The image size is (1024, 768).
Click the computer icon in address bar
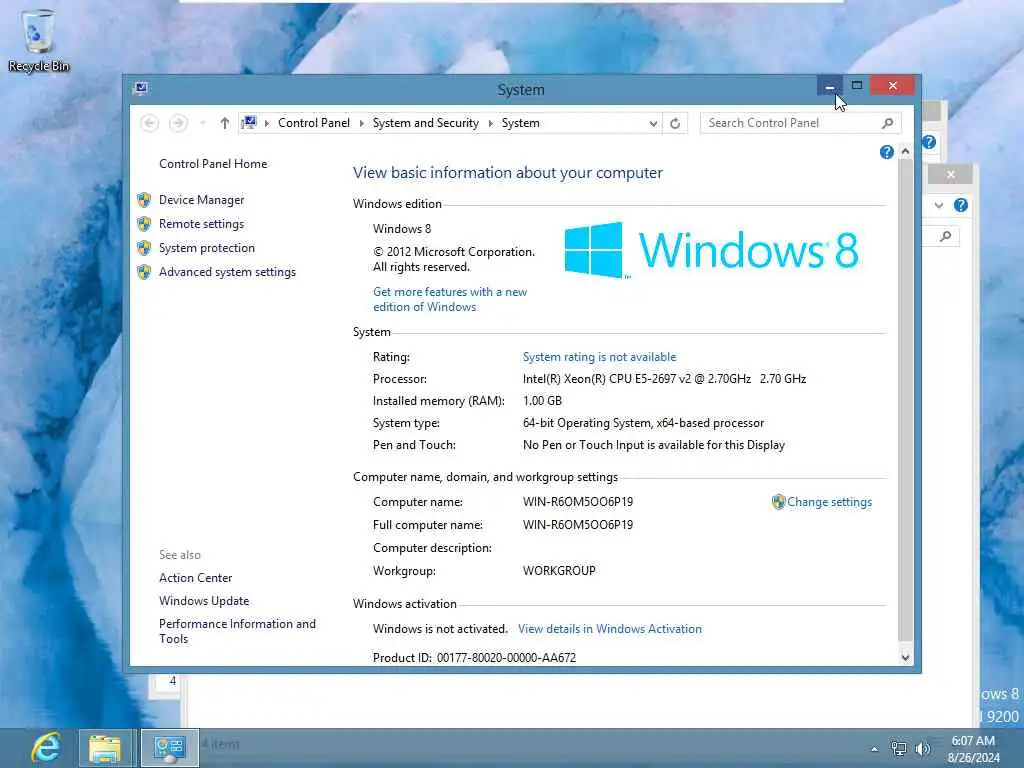click(x=249, y=122)
